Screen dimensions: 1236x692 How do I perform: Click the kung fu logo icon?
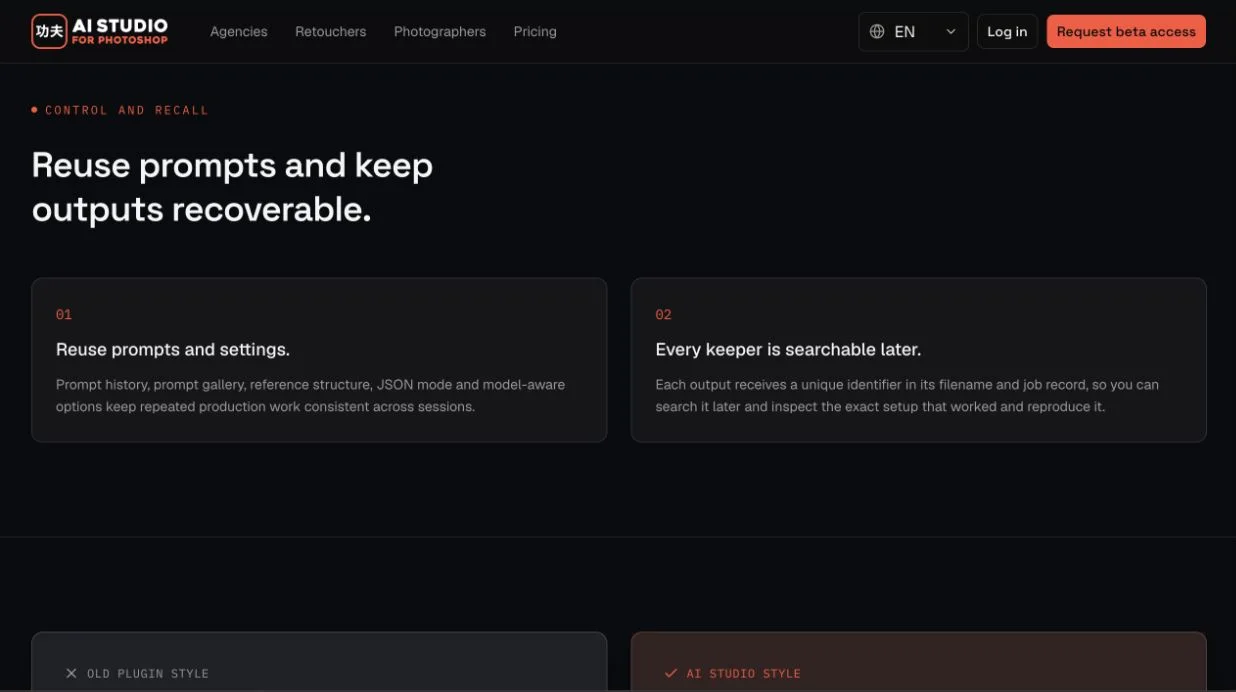coord(49,31)
